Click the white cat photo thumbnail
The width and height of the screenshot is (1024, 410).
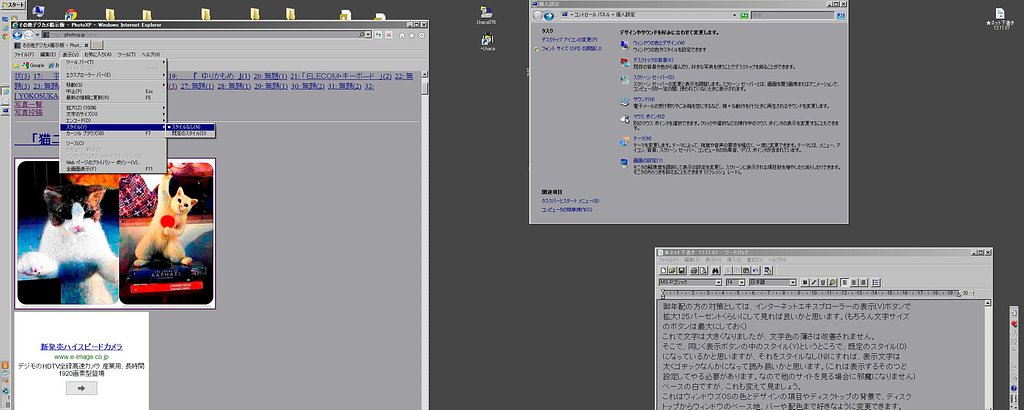coord(68,232)
